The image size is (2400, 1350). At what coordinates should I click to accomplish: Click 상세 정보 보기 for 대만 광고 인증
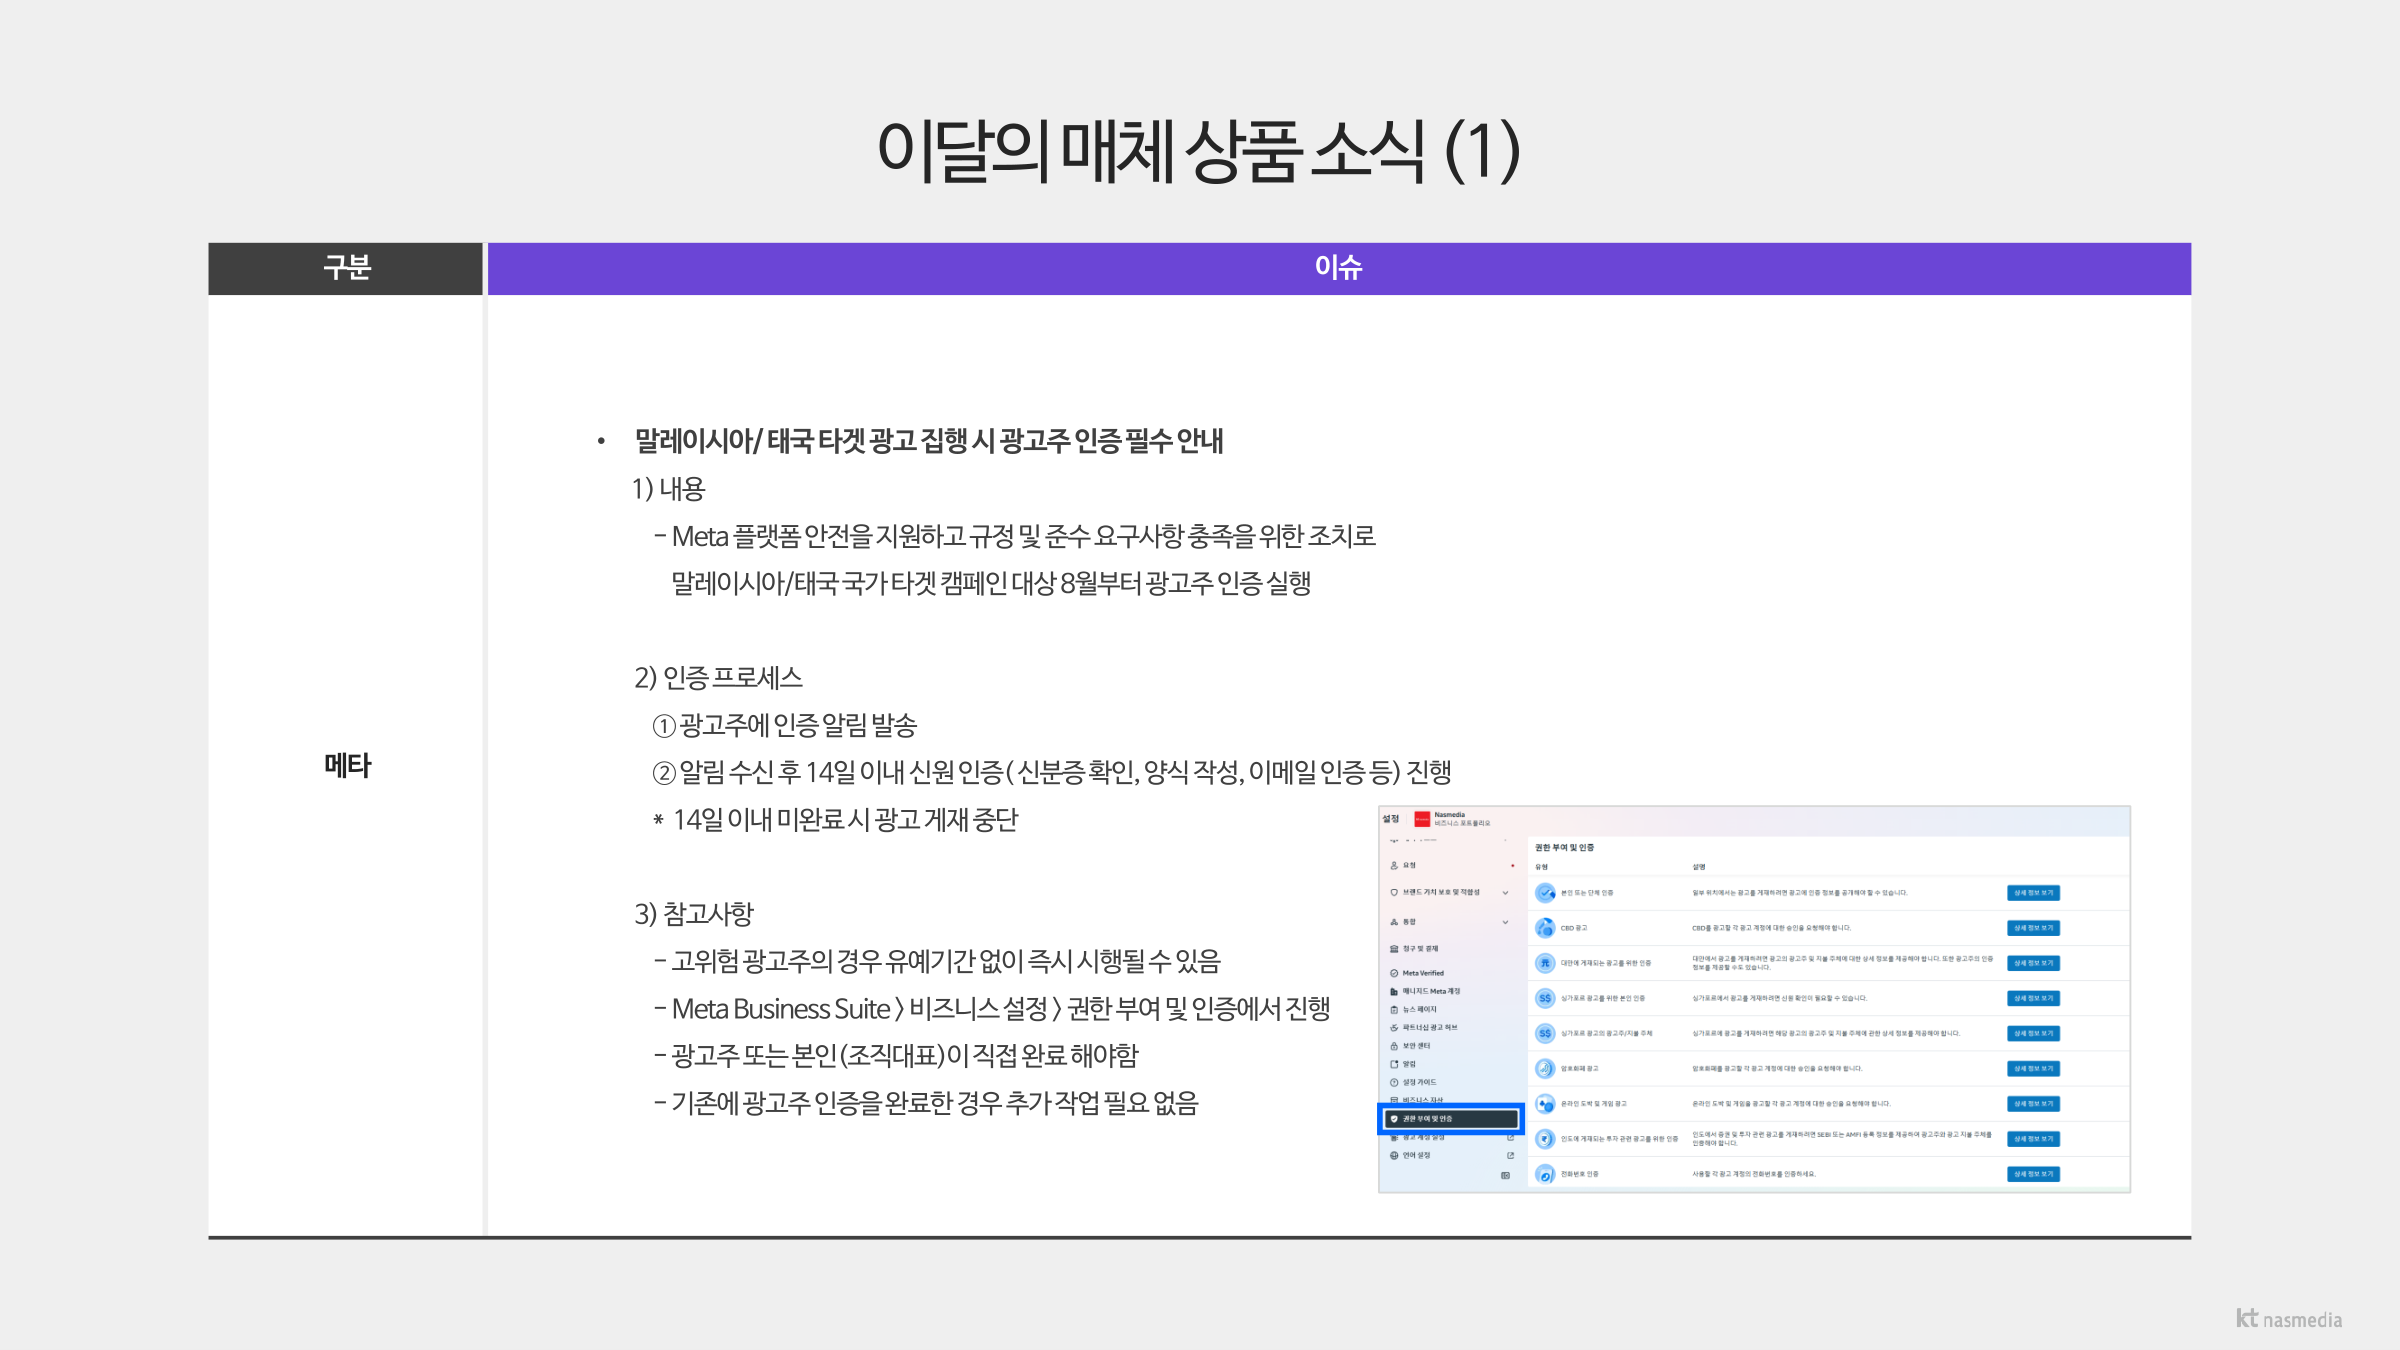(2033, 963)
